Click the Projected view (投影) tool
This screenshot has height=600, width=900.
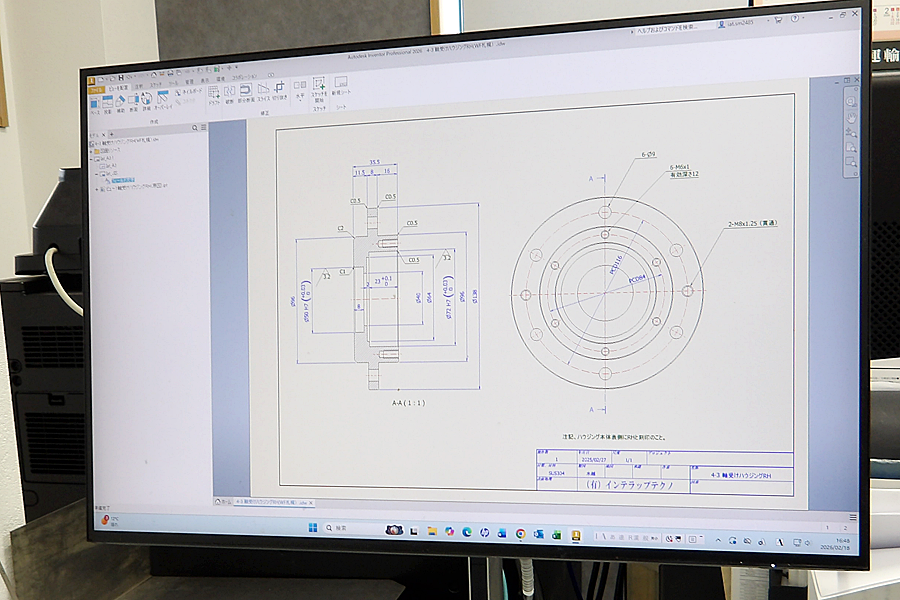tap(107, 104)
